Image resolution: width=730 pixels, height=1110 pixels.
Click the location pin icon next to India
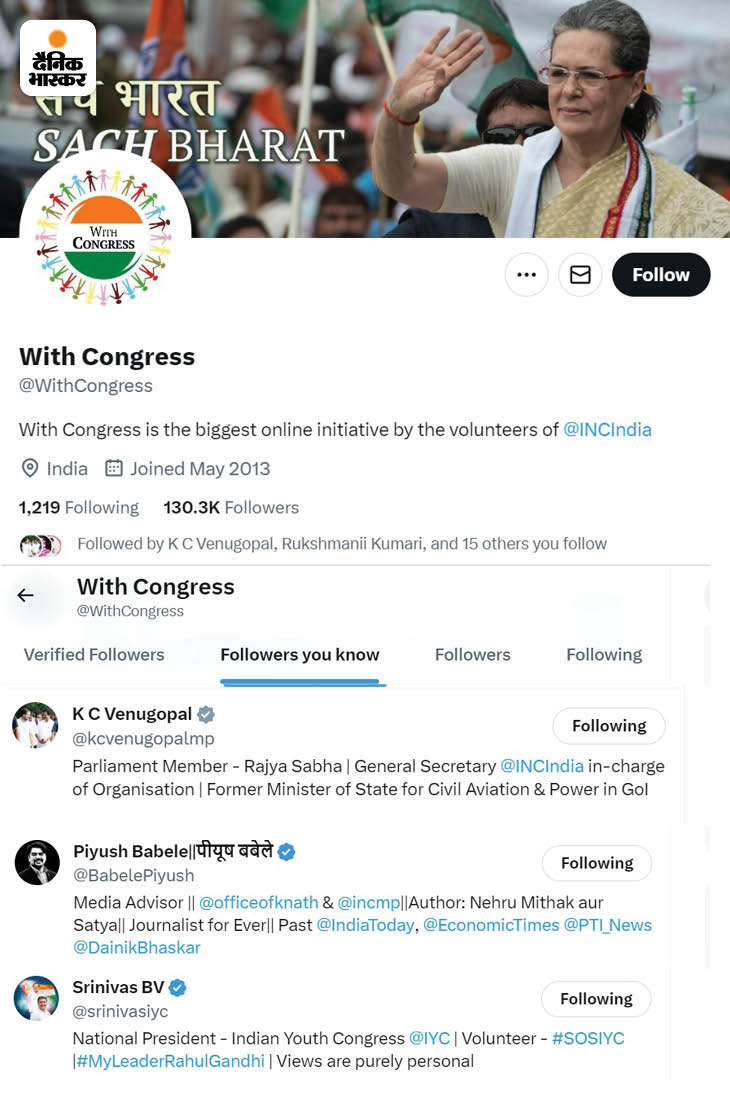point(30,468)
